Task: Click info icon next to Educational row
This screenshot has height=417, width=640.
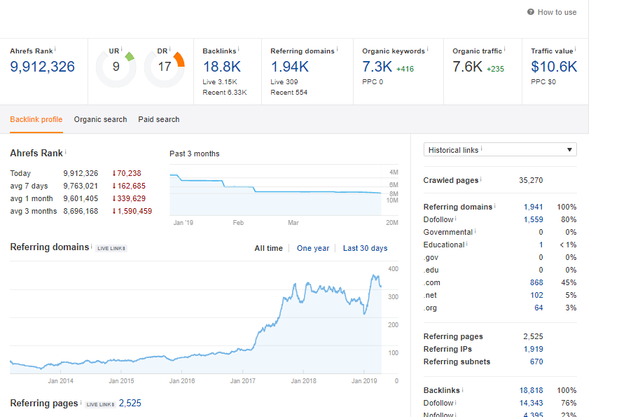Action: 467,243
